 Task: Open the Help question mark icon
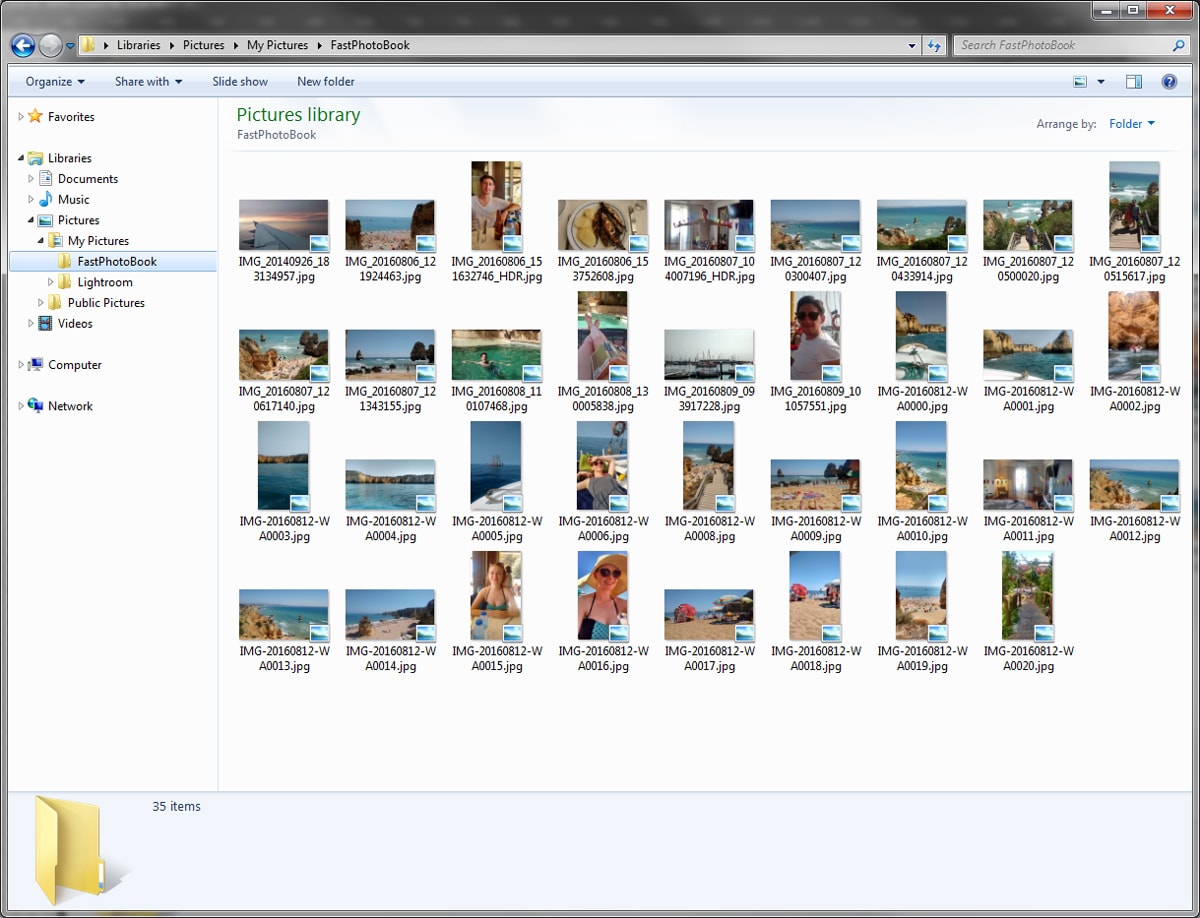click(x=1169, y=82)
